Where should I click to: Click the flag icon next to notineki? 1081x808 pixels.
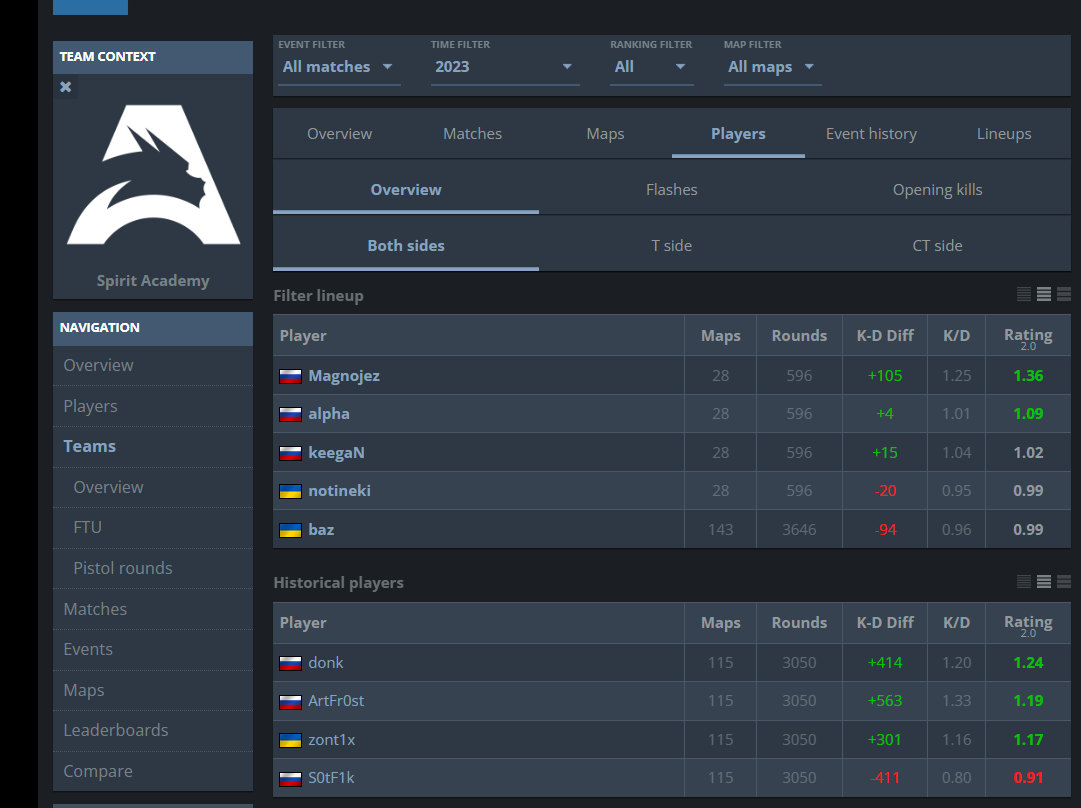click(290, 492)
